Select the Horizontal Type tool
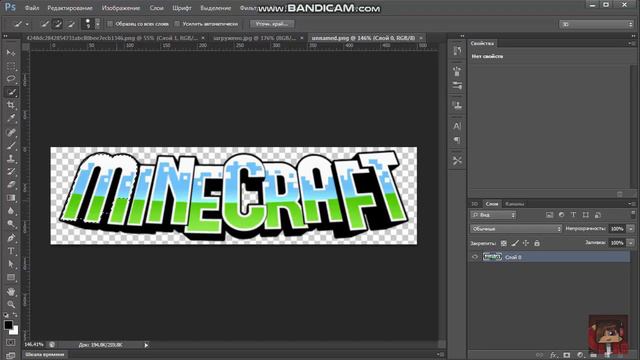 pos(11,251)
